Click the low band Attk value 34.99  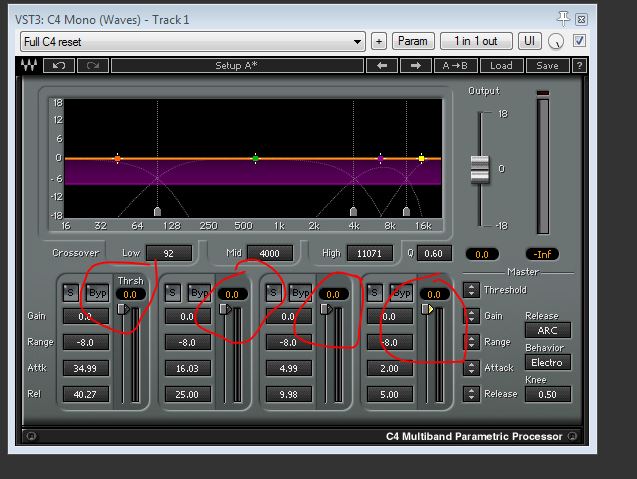click(86, 368)
